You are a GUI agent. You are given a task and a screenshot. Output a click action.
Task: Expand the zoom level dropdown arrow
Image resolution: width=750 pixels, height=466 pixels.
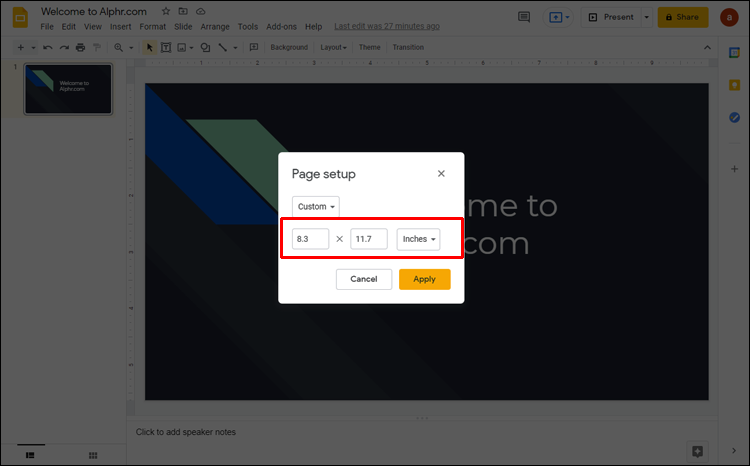click(131, 47)
